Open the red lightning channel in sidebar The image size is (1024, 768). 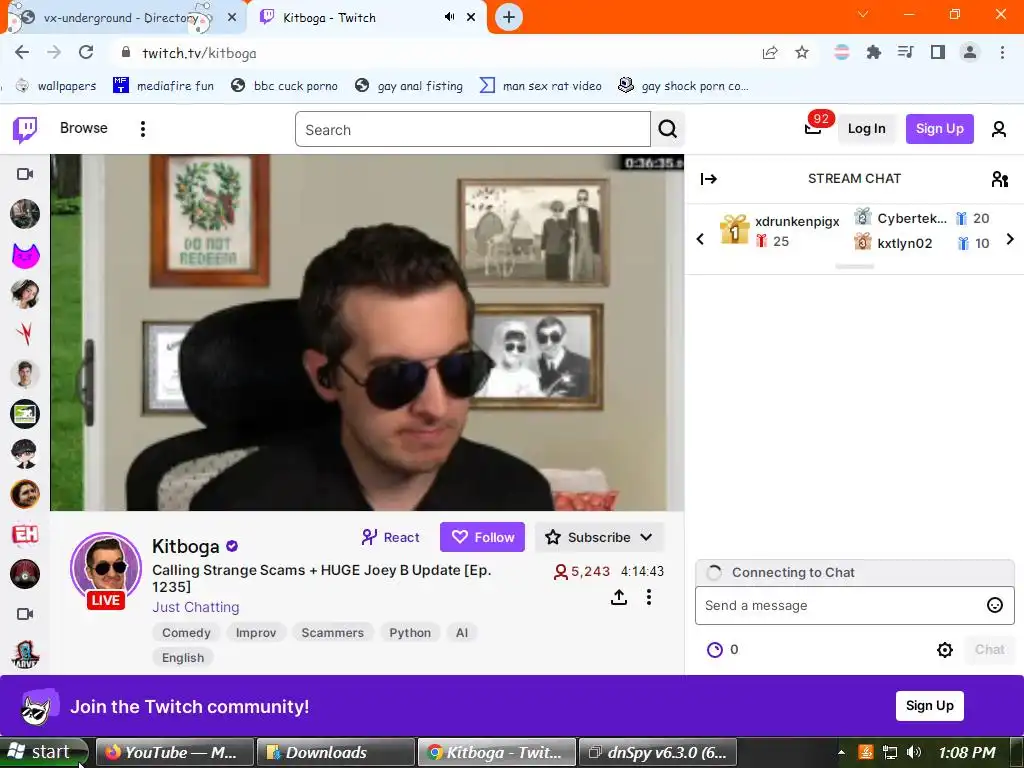click(x=25, y=334)
